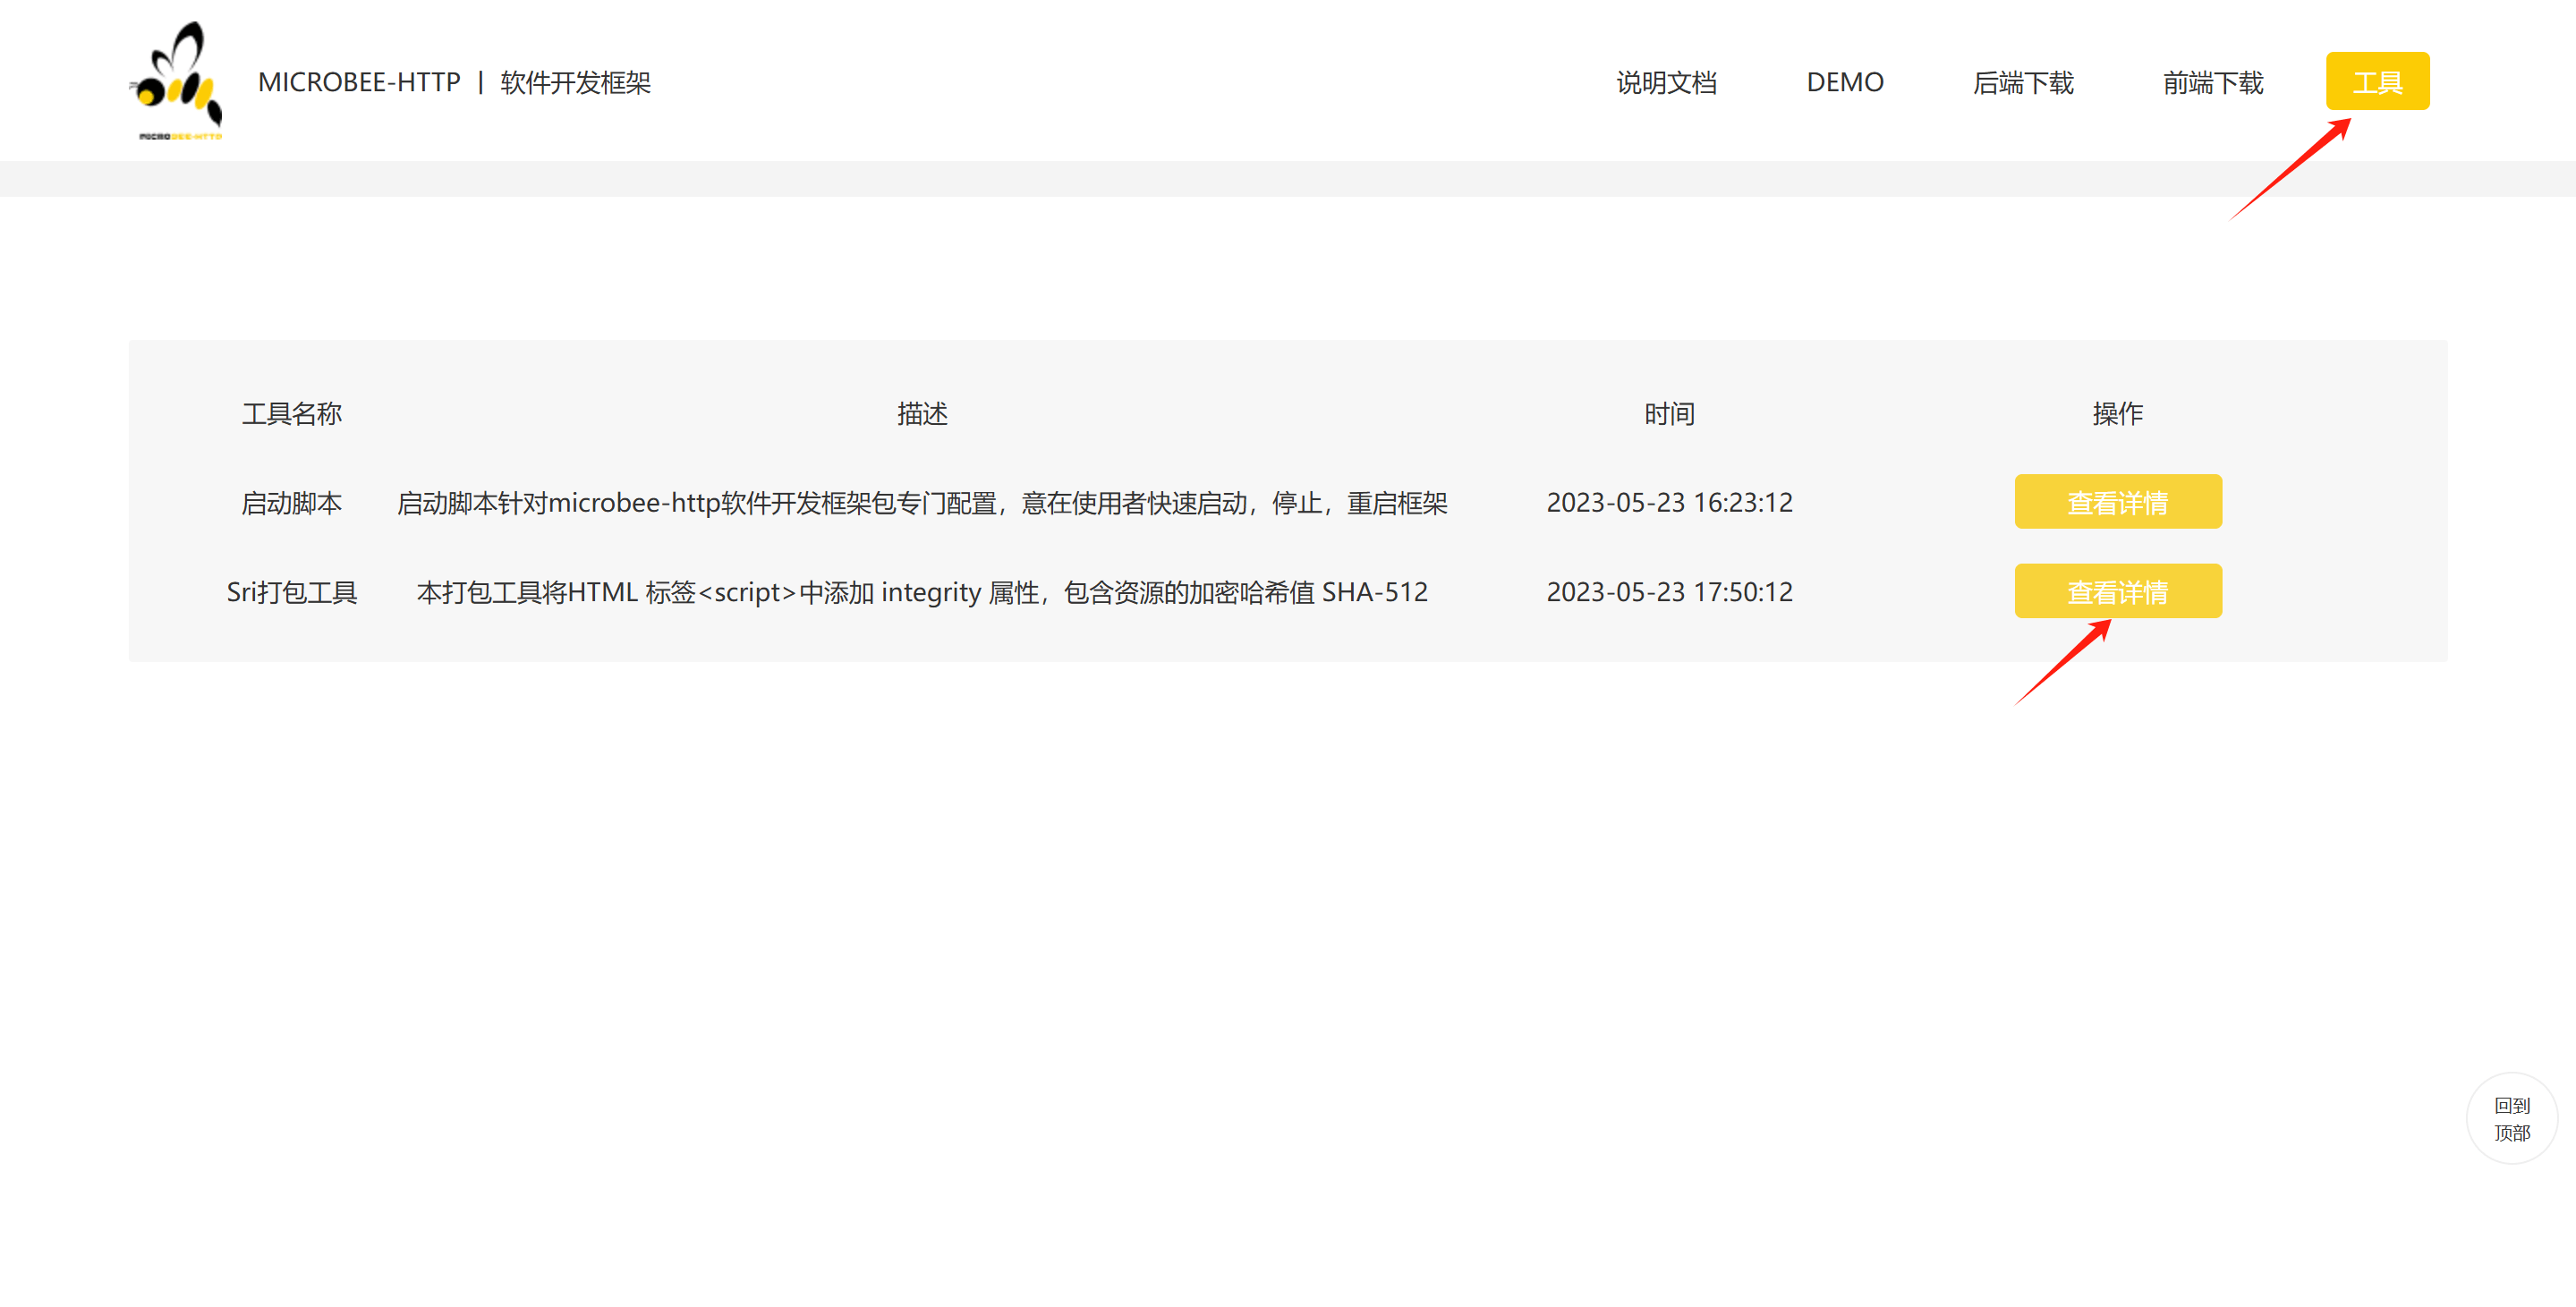This screenshot has height=1307, width=2576.
Task: View details for 启动脚本 tool
Action: [2117, 502]
